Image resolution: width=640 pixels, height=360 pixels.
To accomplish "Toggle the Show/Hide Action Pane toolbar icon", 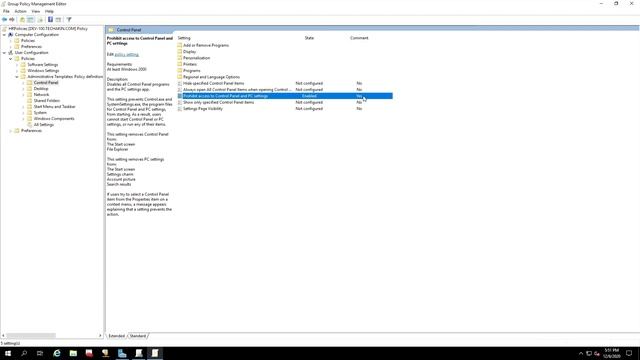I will coord(58,20).
